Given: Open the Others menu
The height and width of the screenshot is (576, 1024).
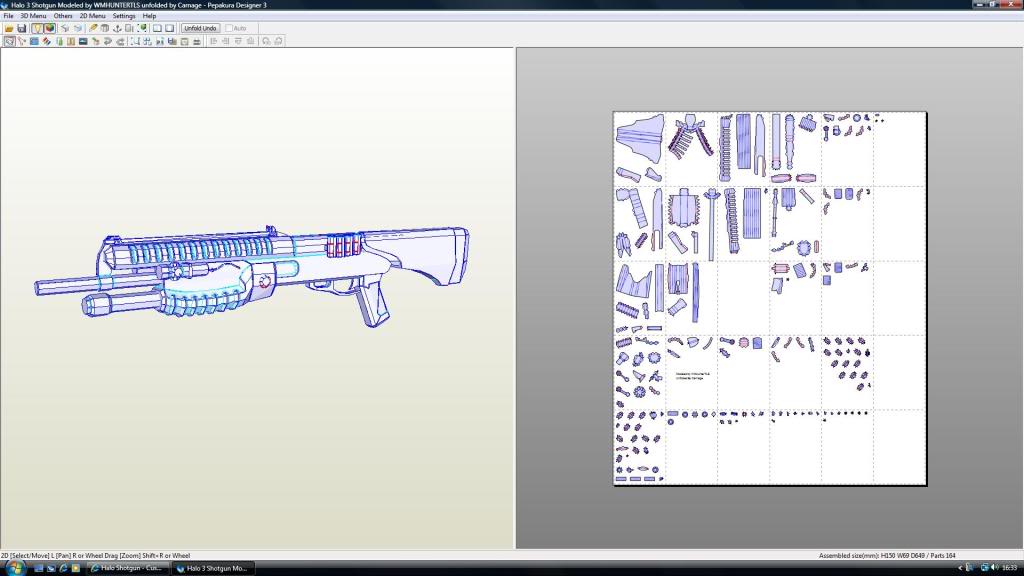Looking at the screenshot, I should (x=63, y=16).
